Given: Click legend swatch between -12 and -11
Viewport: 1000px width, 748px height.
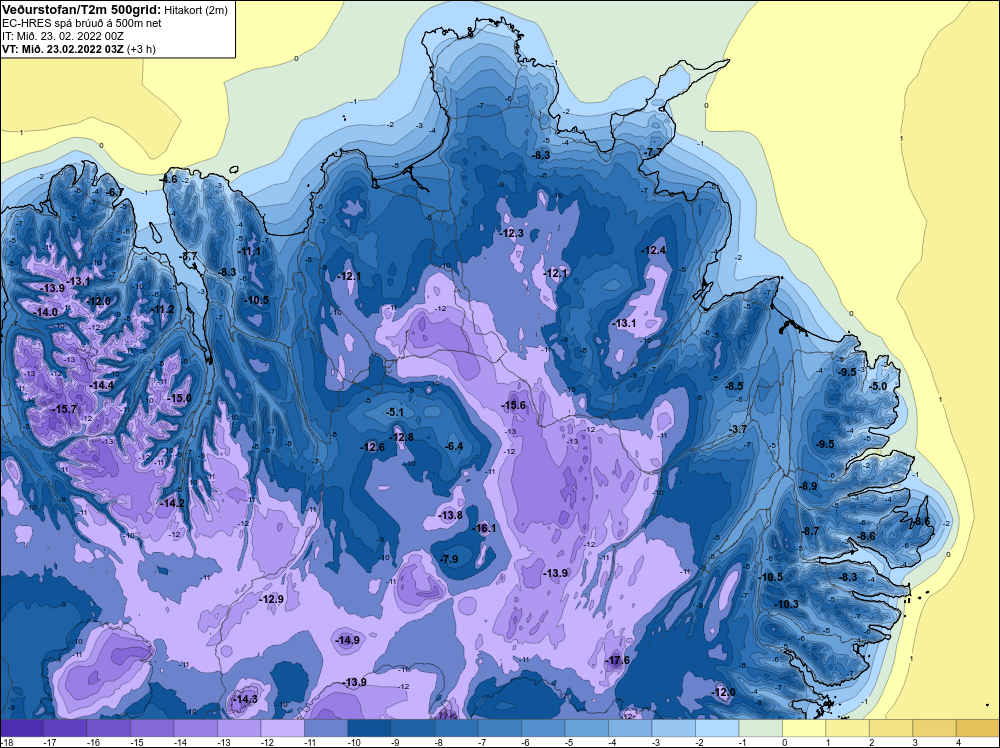Looking at the screenshot, I should [x=283, y=728].
